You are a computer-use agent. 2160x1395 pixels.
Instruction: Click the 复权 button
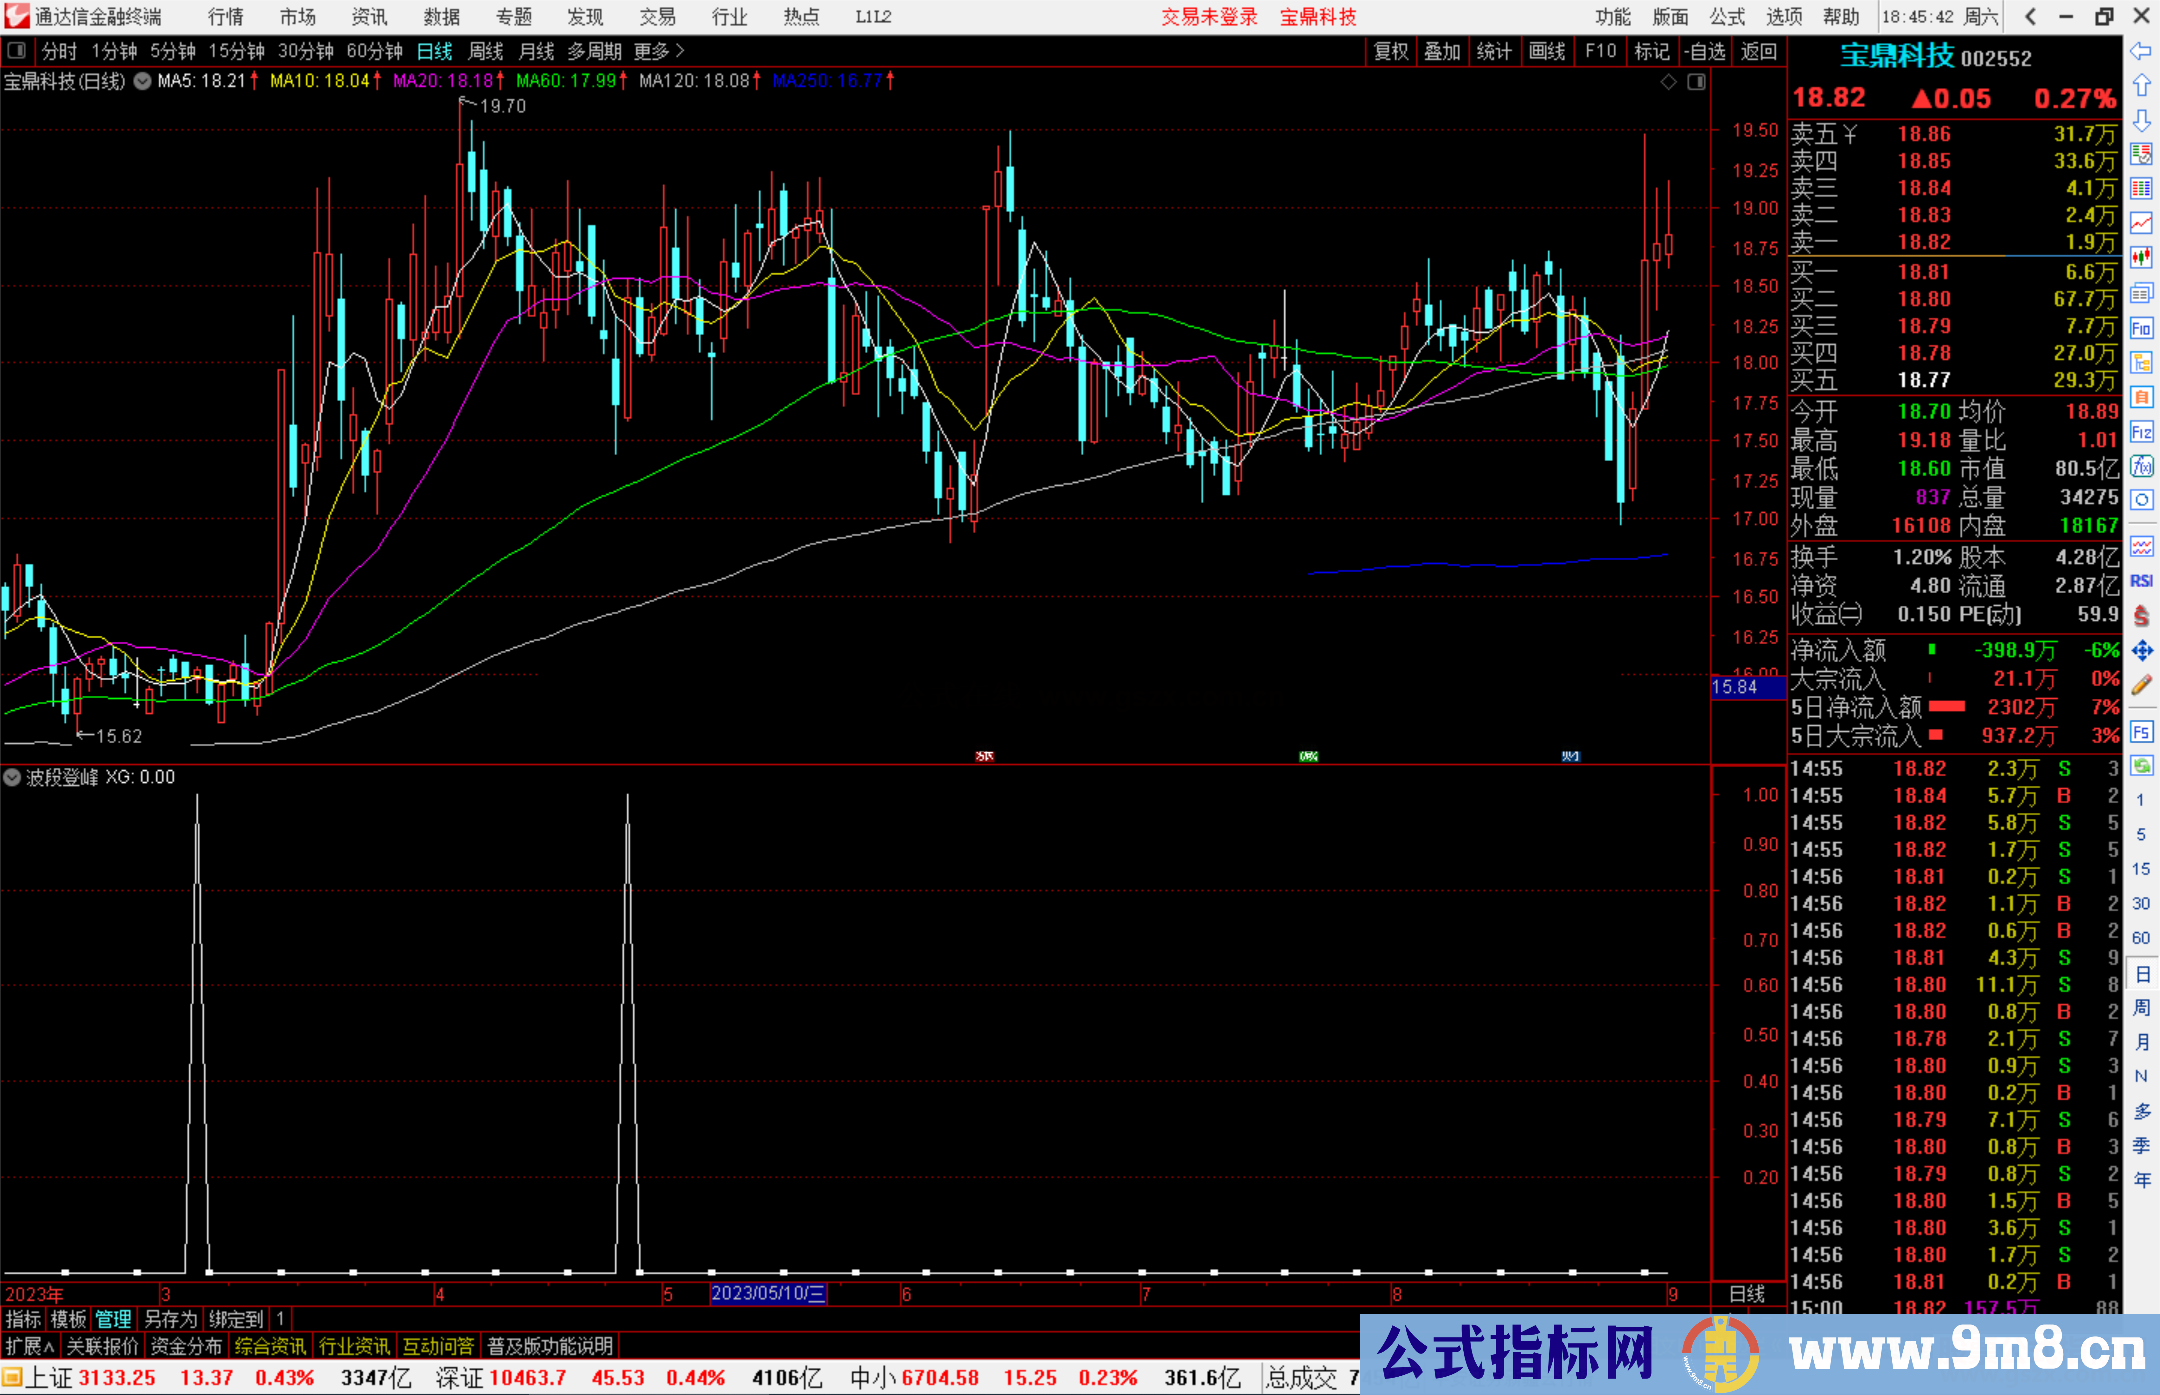click(1390, 51)
